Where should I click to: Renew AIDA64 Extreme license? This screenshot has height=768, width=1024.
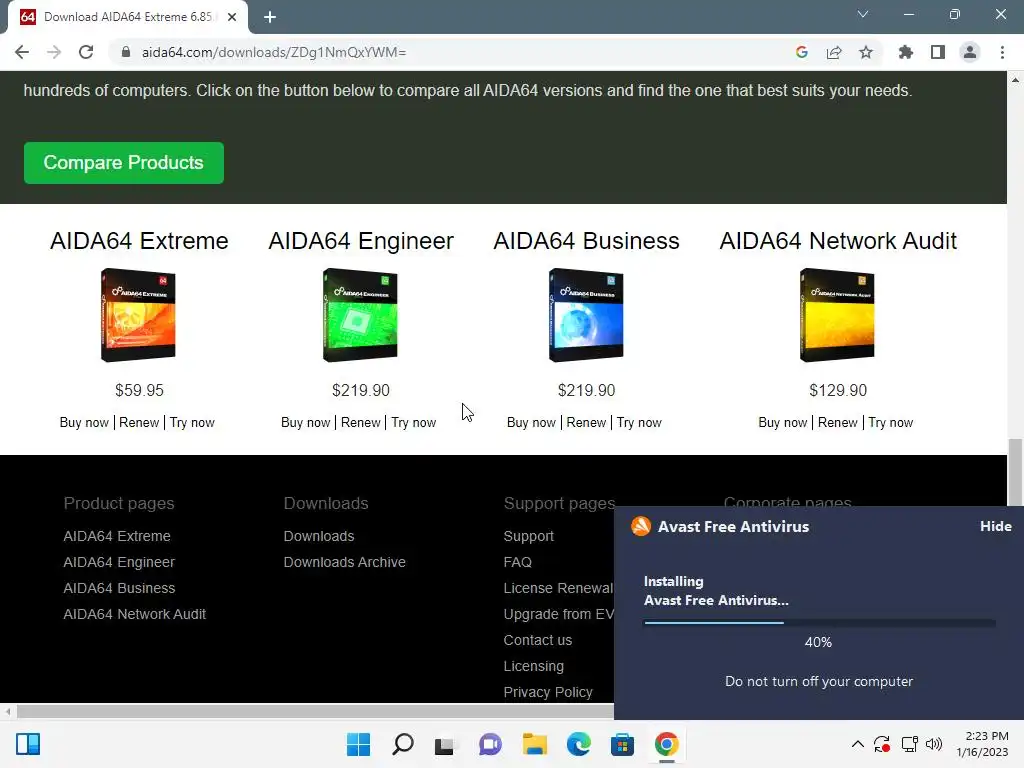point(139,423)
